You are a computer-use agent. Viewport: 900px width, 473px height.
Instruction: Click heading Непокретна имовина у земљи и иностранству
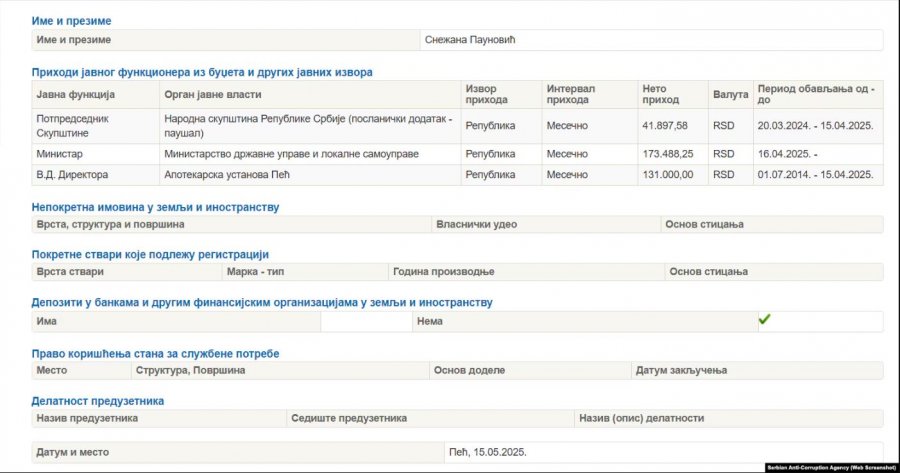(x=156, y=207)
